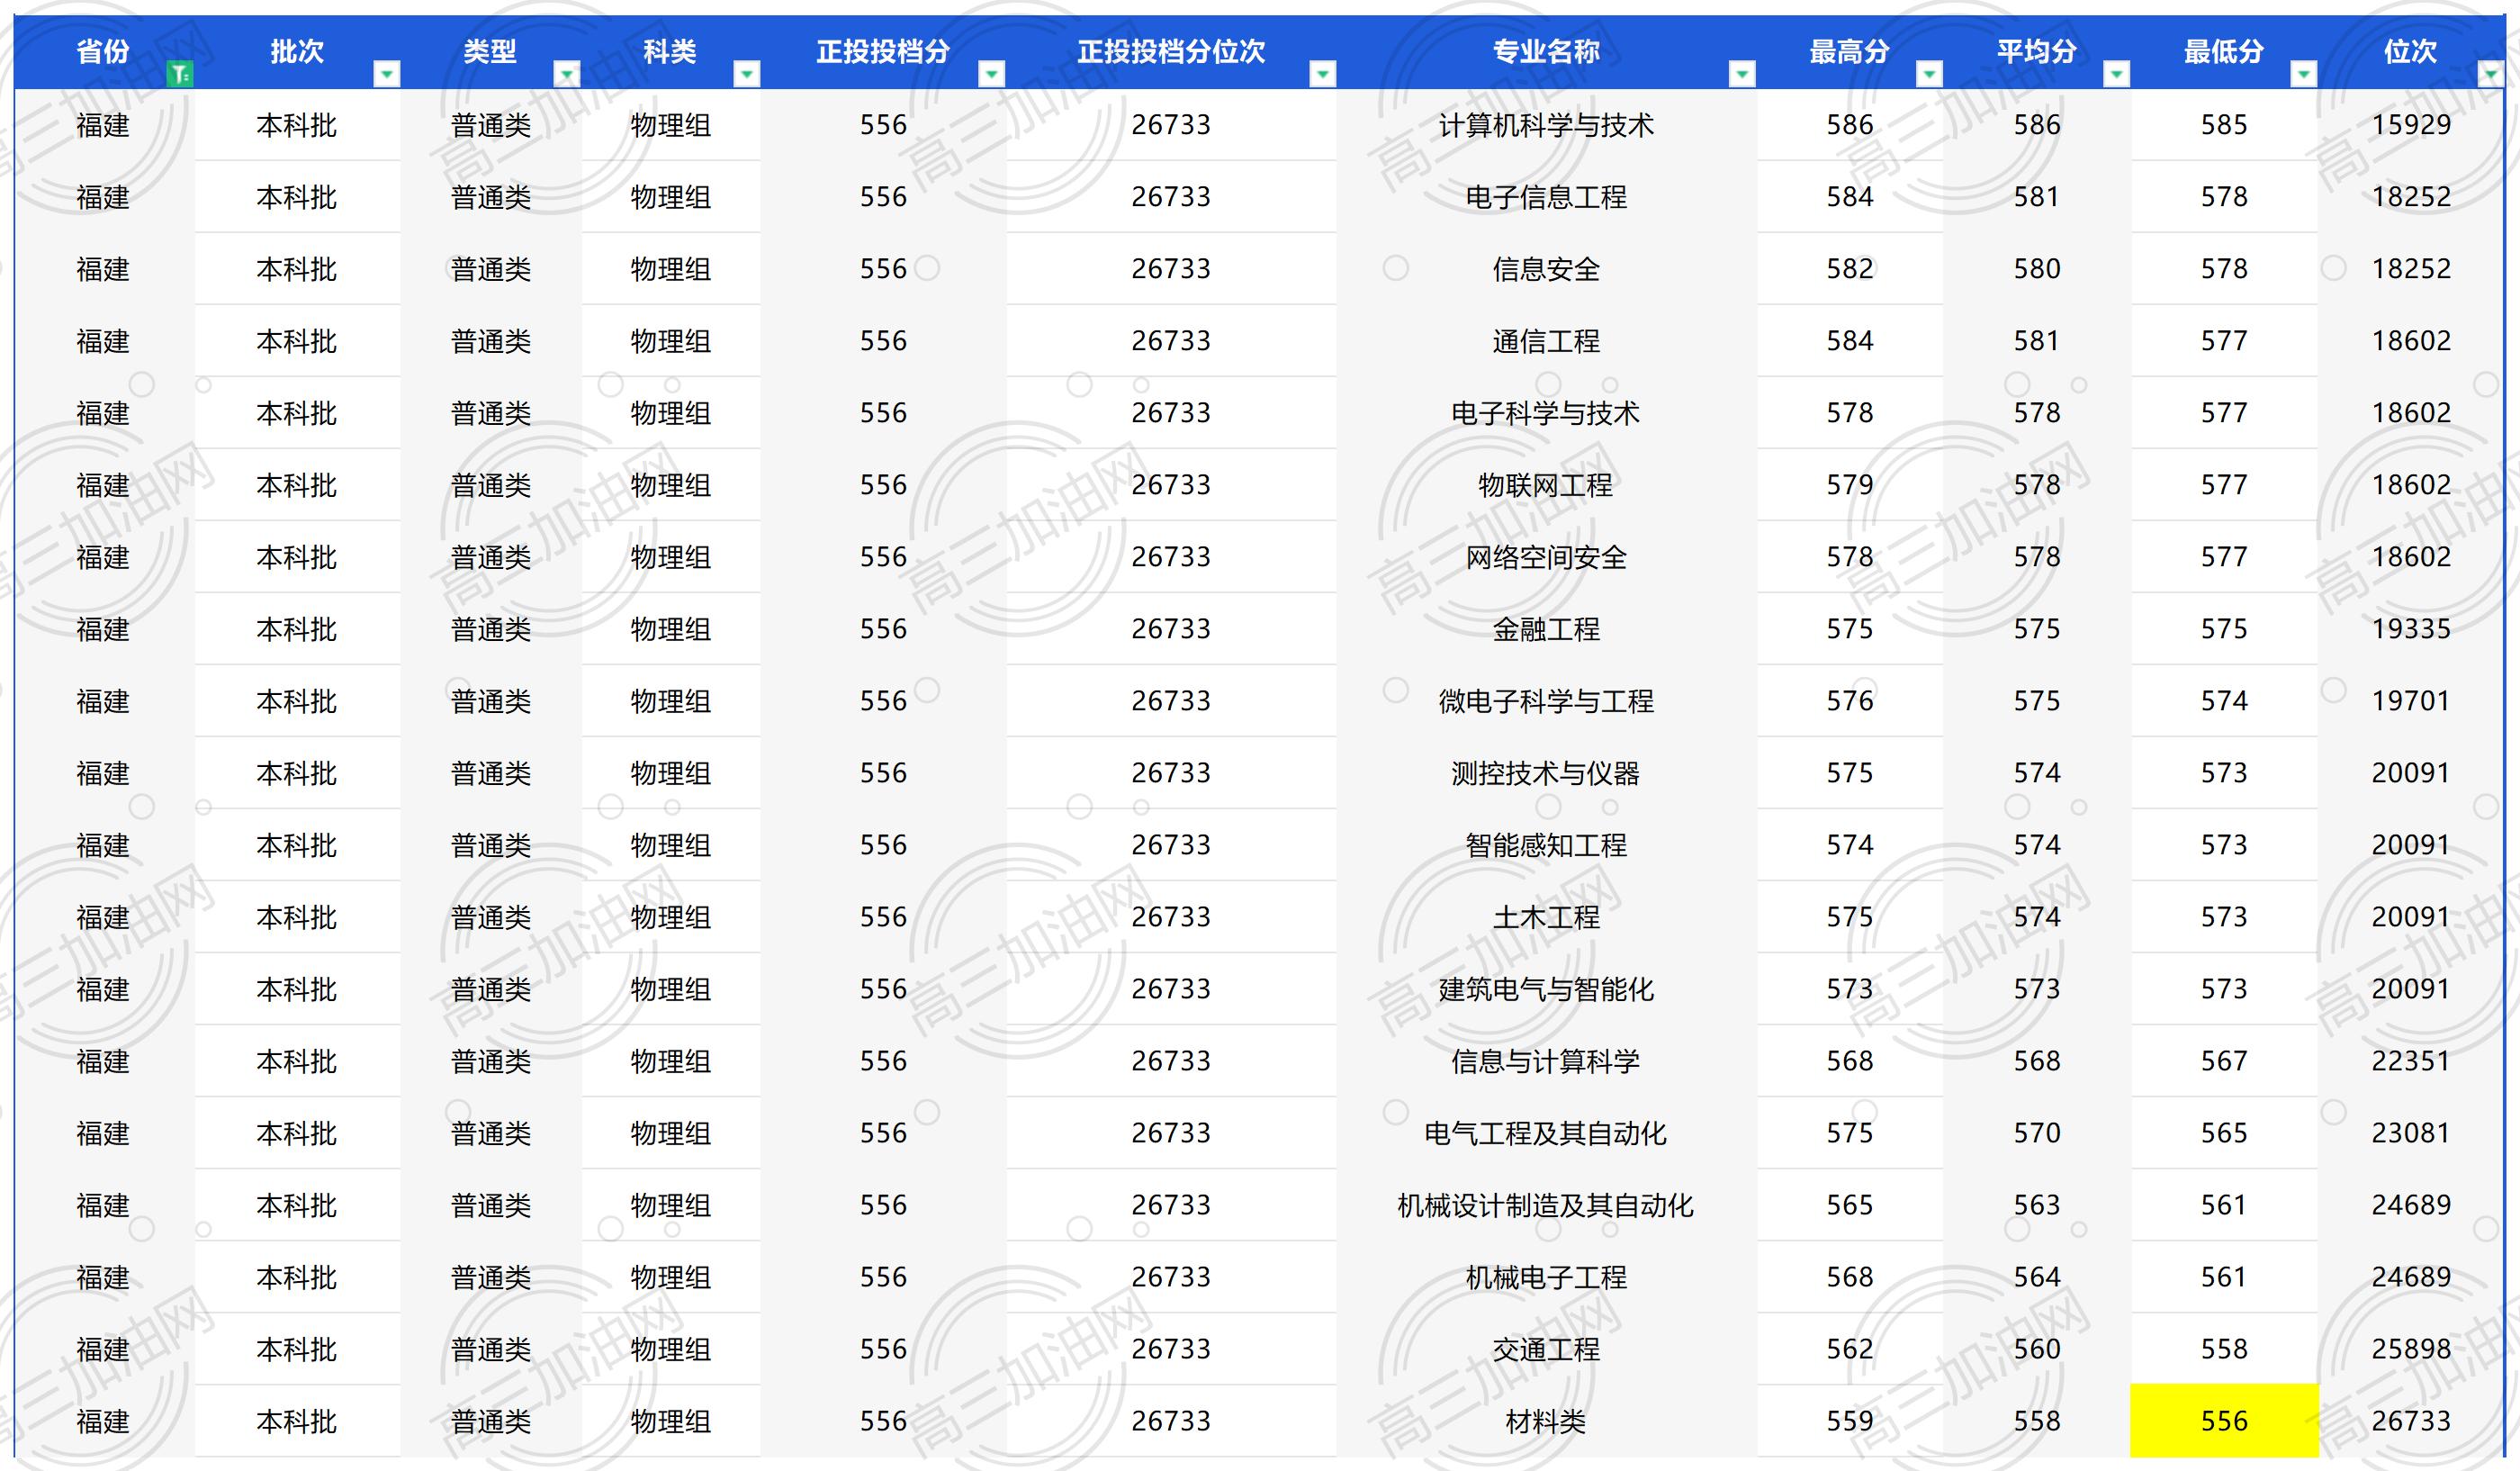Image resolution: width=2520 pixels, height=1471 pixels.
Task: Click the 565 lowest score cell
Action: 2224,1133
